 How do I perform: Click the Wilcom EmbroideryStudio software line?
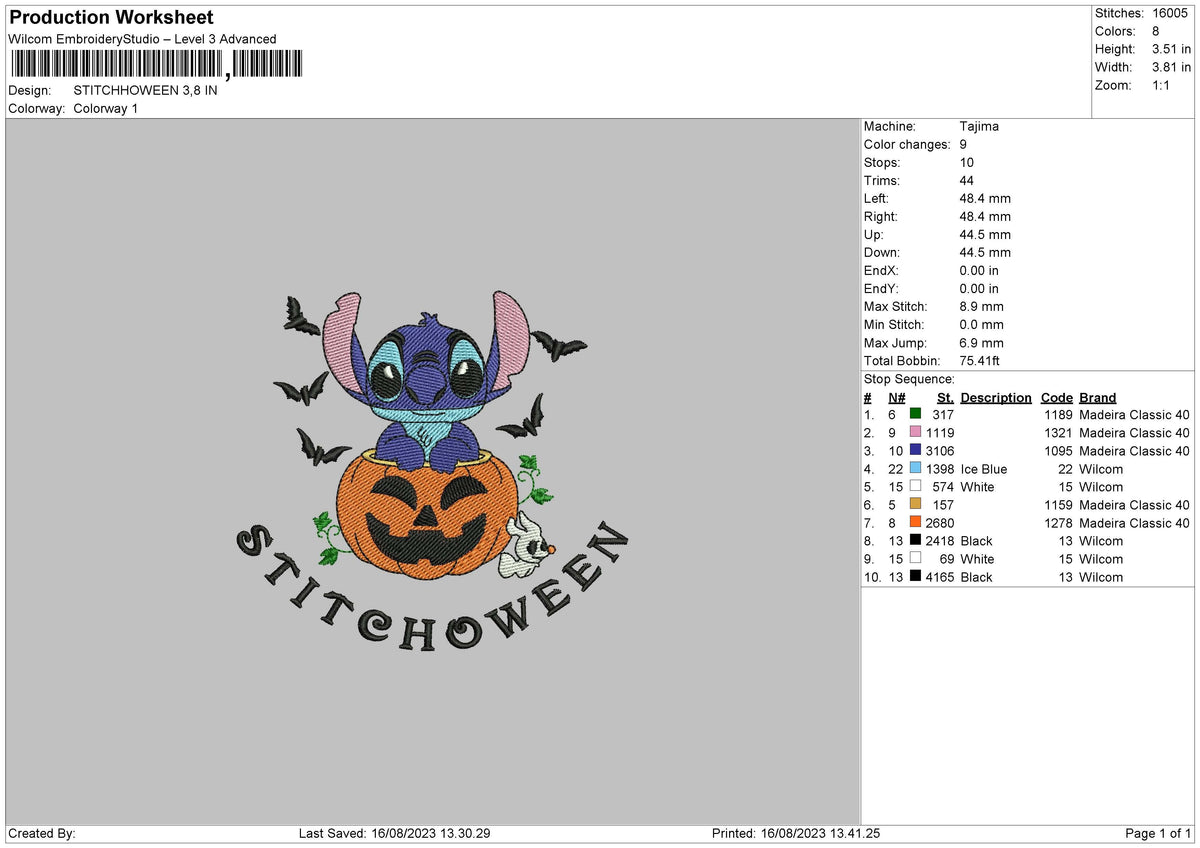coord(142,39)
